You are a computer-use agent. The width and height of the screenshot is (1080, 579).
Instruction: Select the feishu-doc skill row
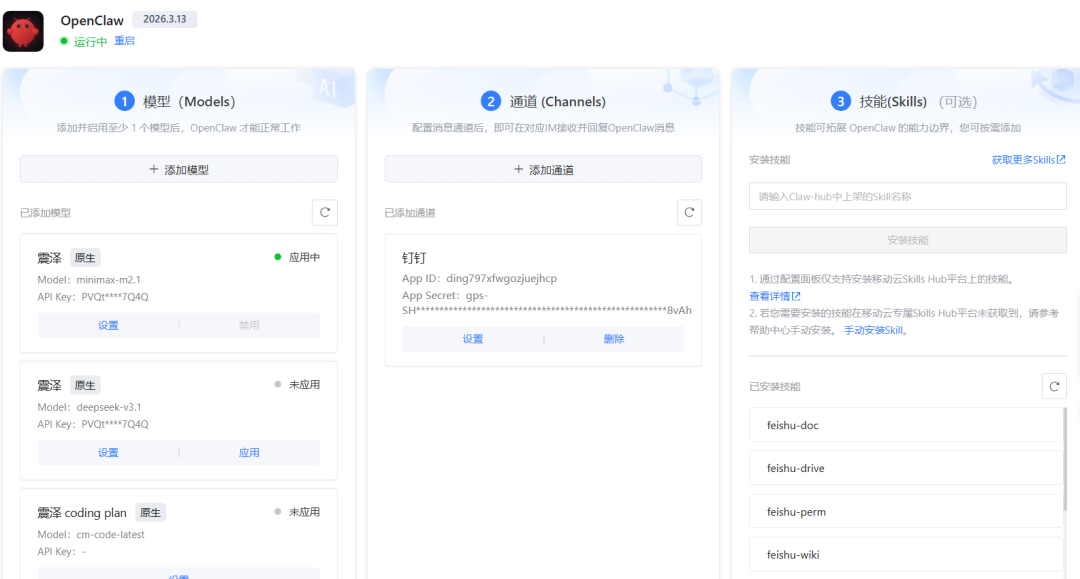click(x=906, y=425)
